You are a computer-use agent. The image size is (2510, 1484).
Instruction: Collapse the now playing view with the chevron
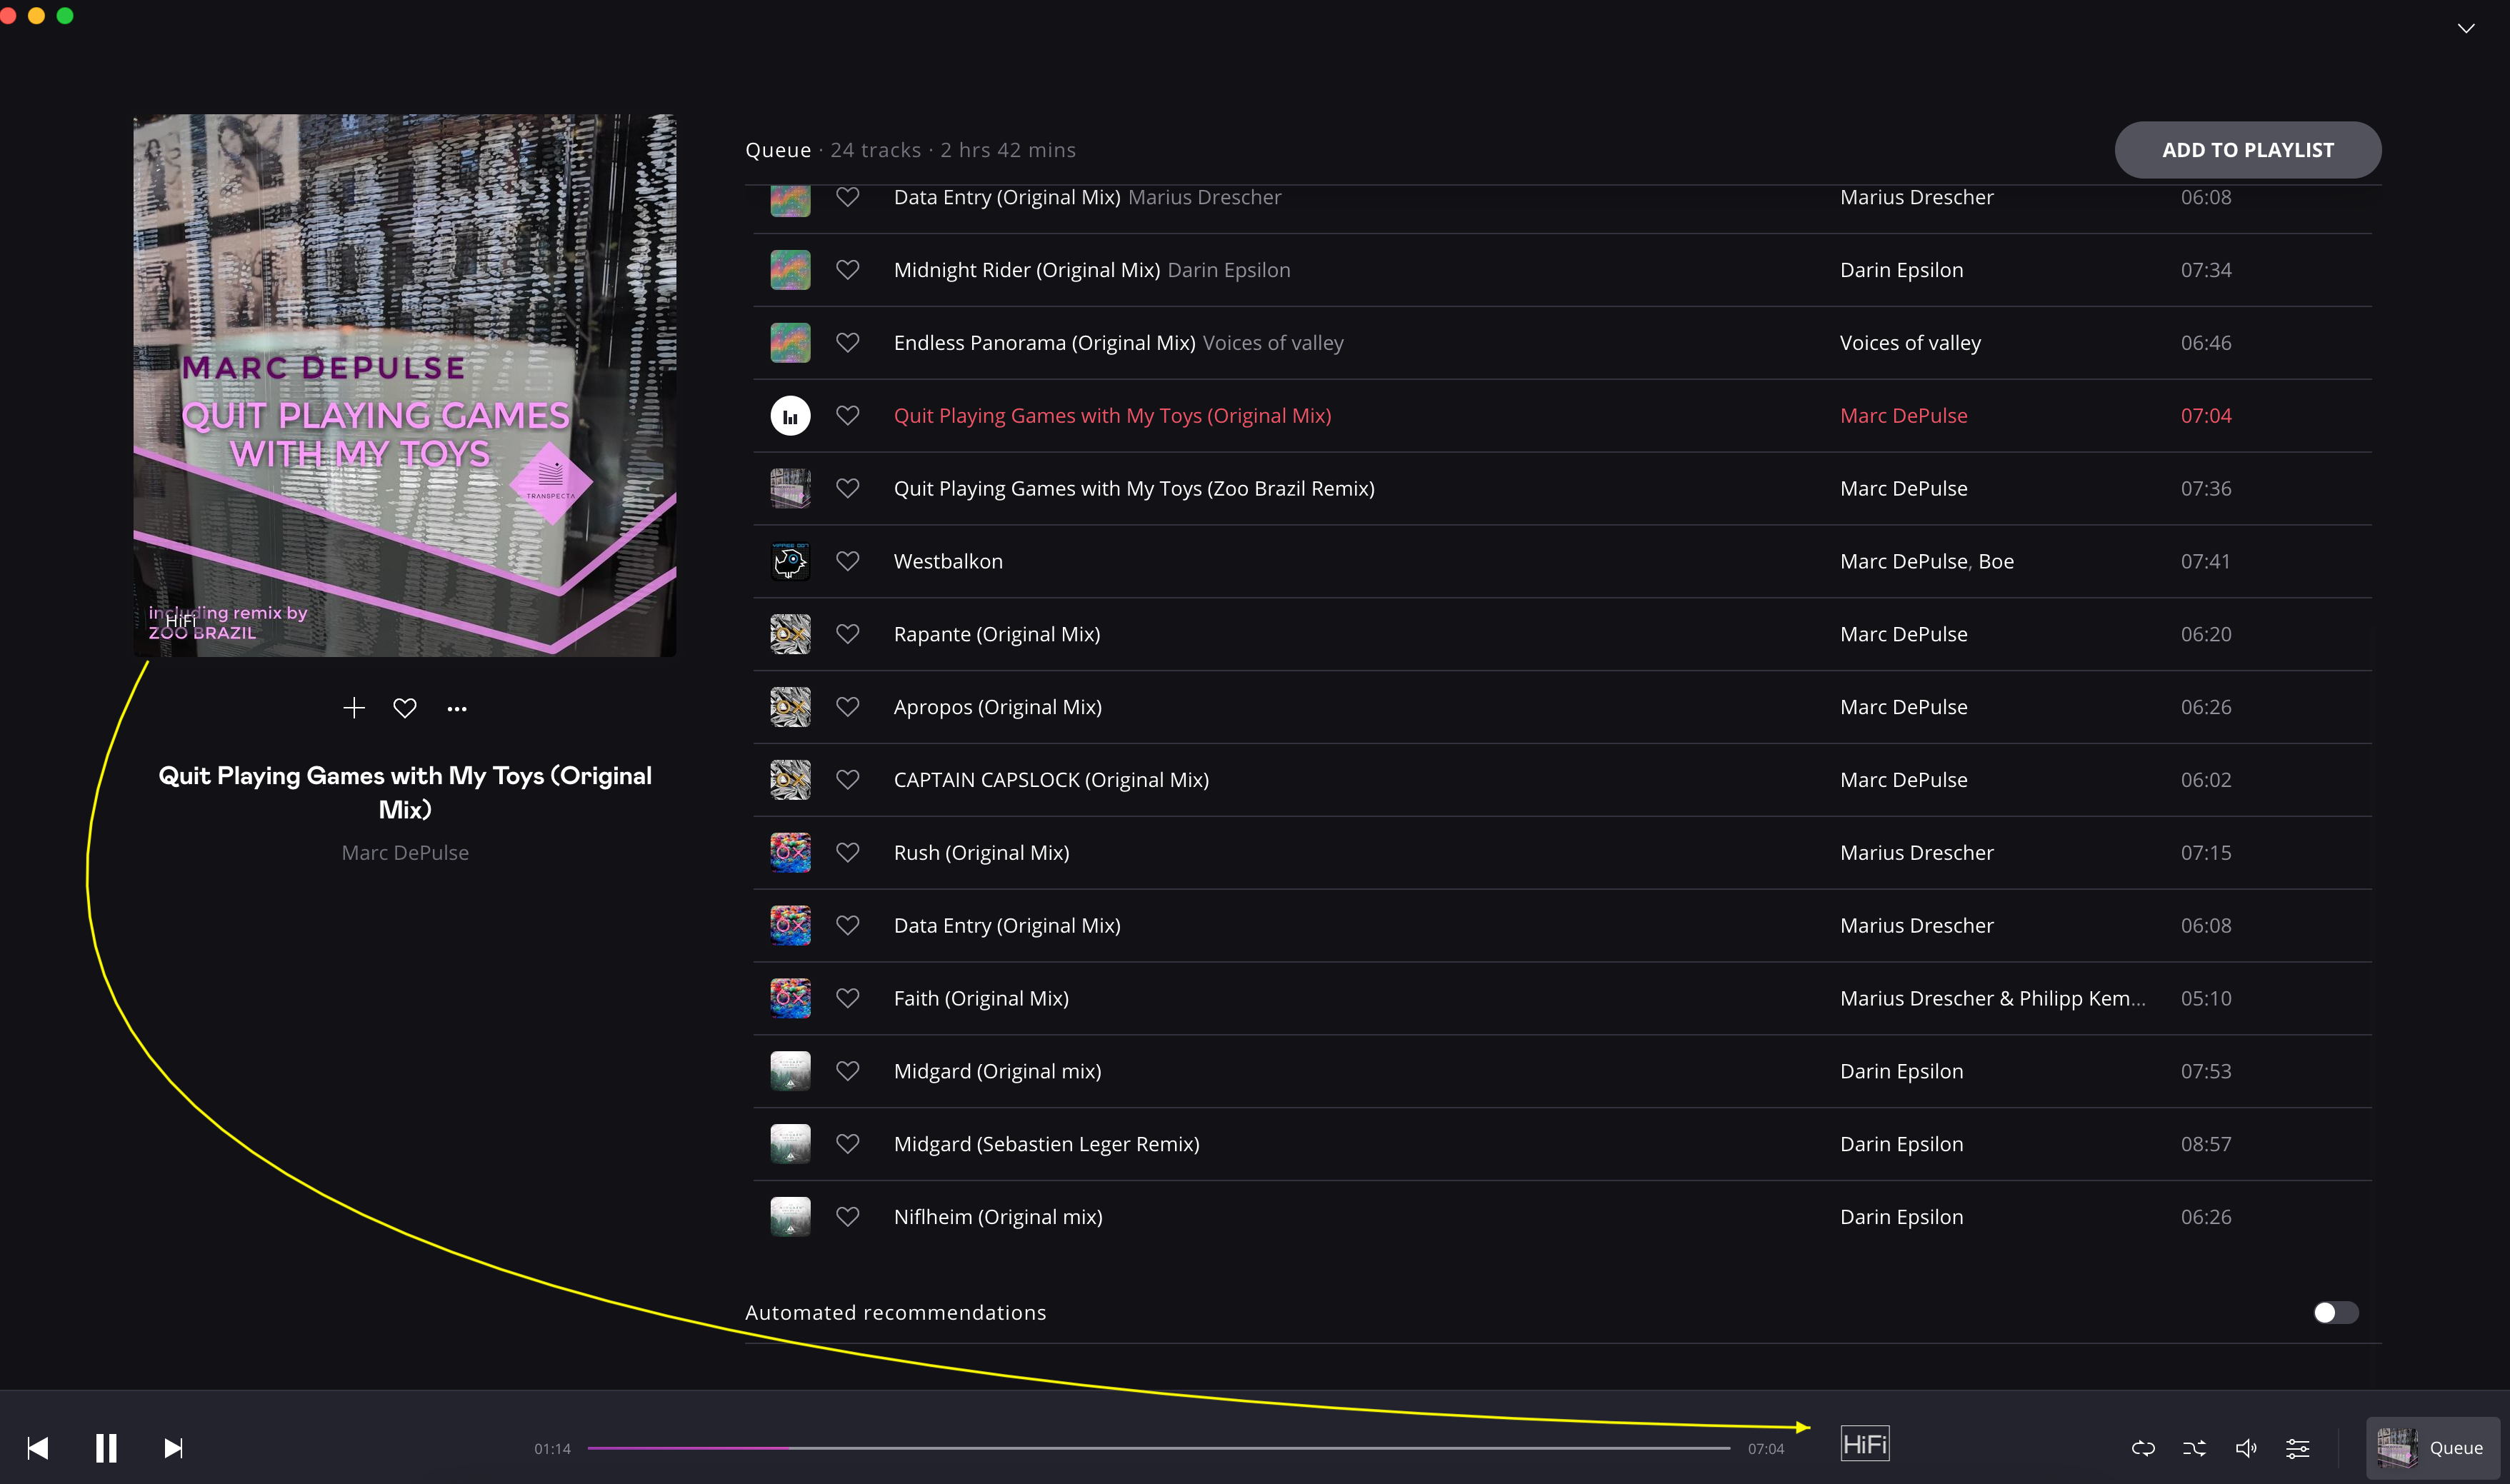click(x=2466, y=28)
